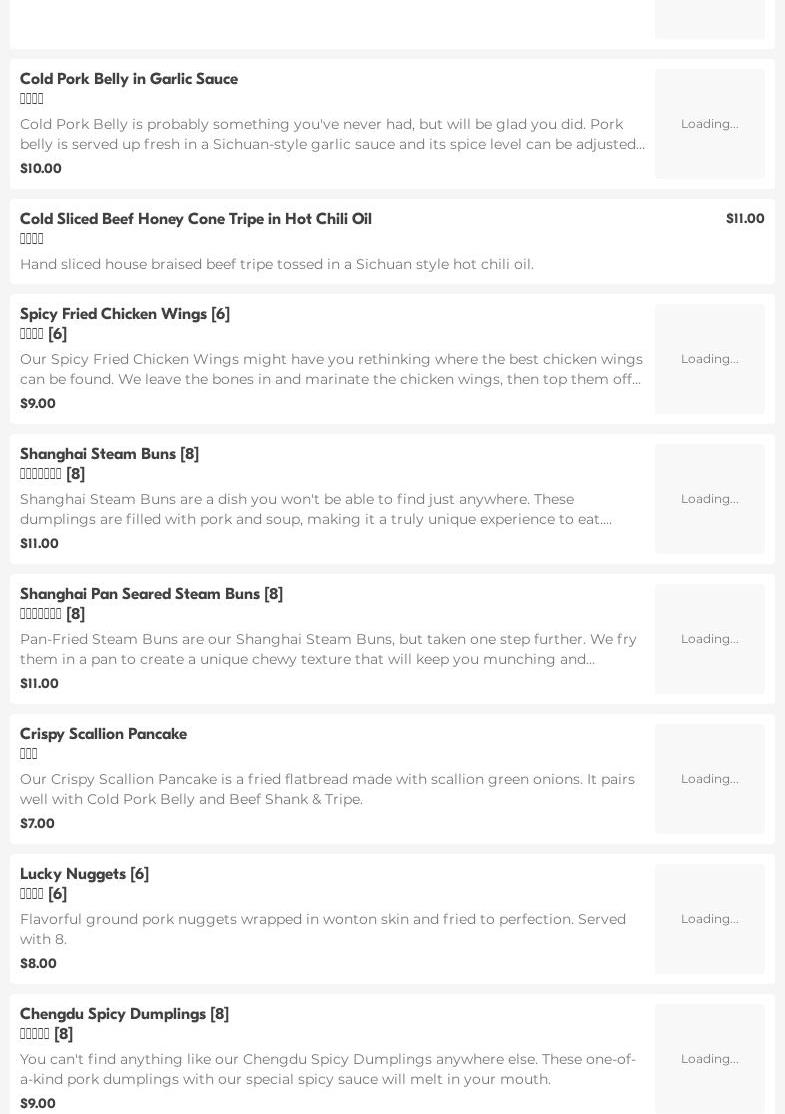This screenshot has height=1114, width=785.
Task: Click the Pan Seared Steam Buns image placeholder
Action: pyautogui.click(x=709, y=639)
